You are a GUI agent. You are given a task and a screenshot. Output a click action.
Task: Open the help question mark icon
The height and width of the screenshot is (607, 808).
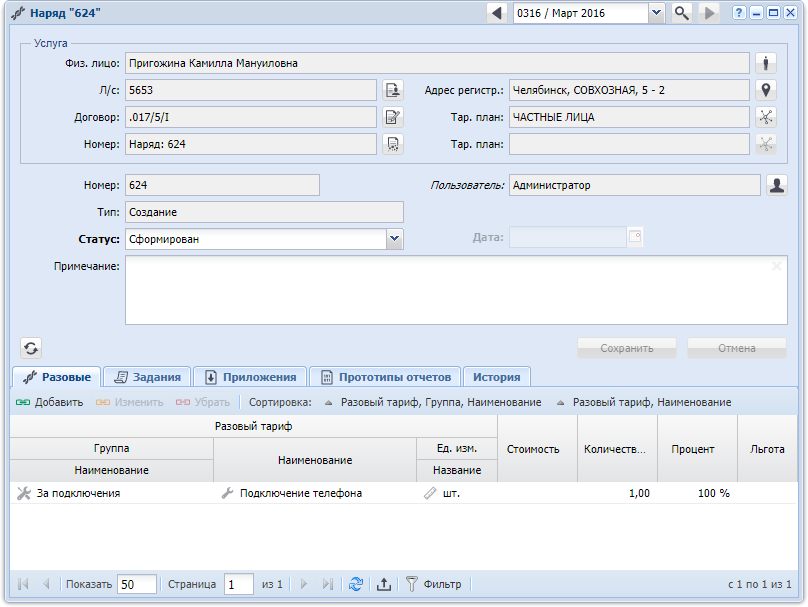739,13
